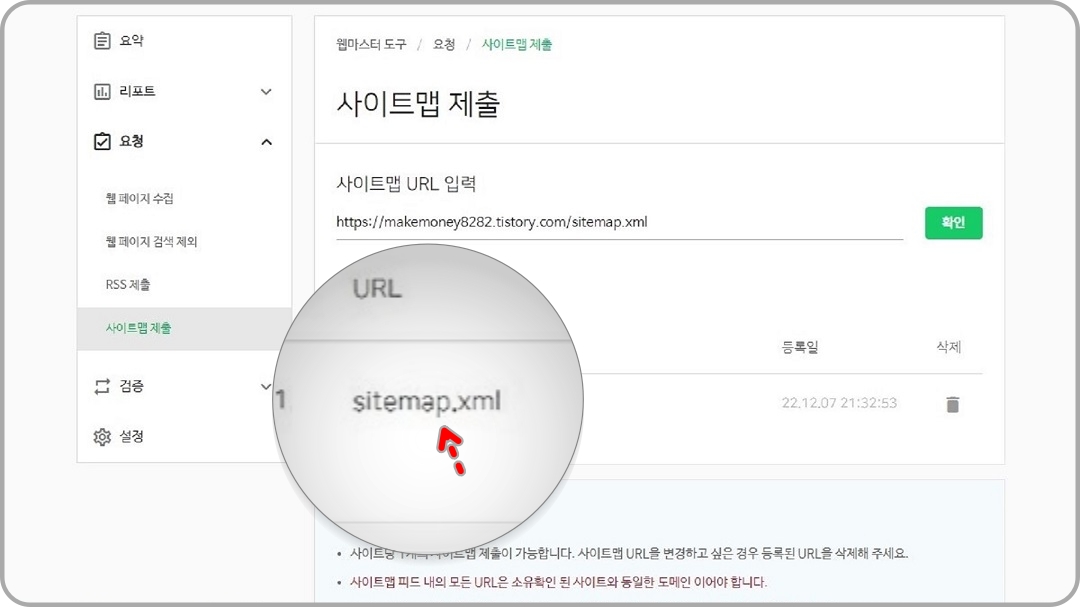Click the 요약 summary document icon
The height and width of the screenshot is (607, 1080).
coord(103,40)
